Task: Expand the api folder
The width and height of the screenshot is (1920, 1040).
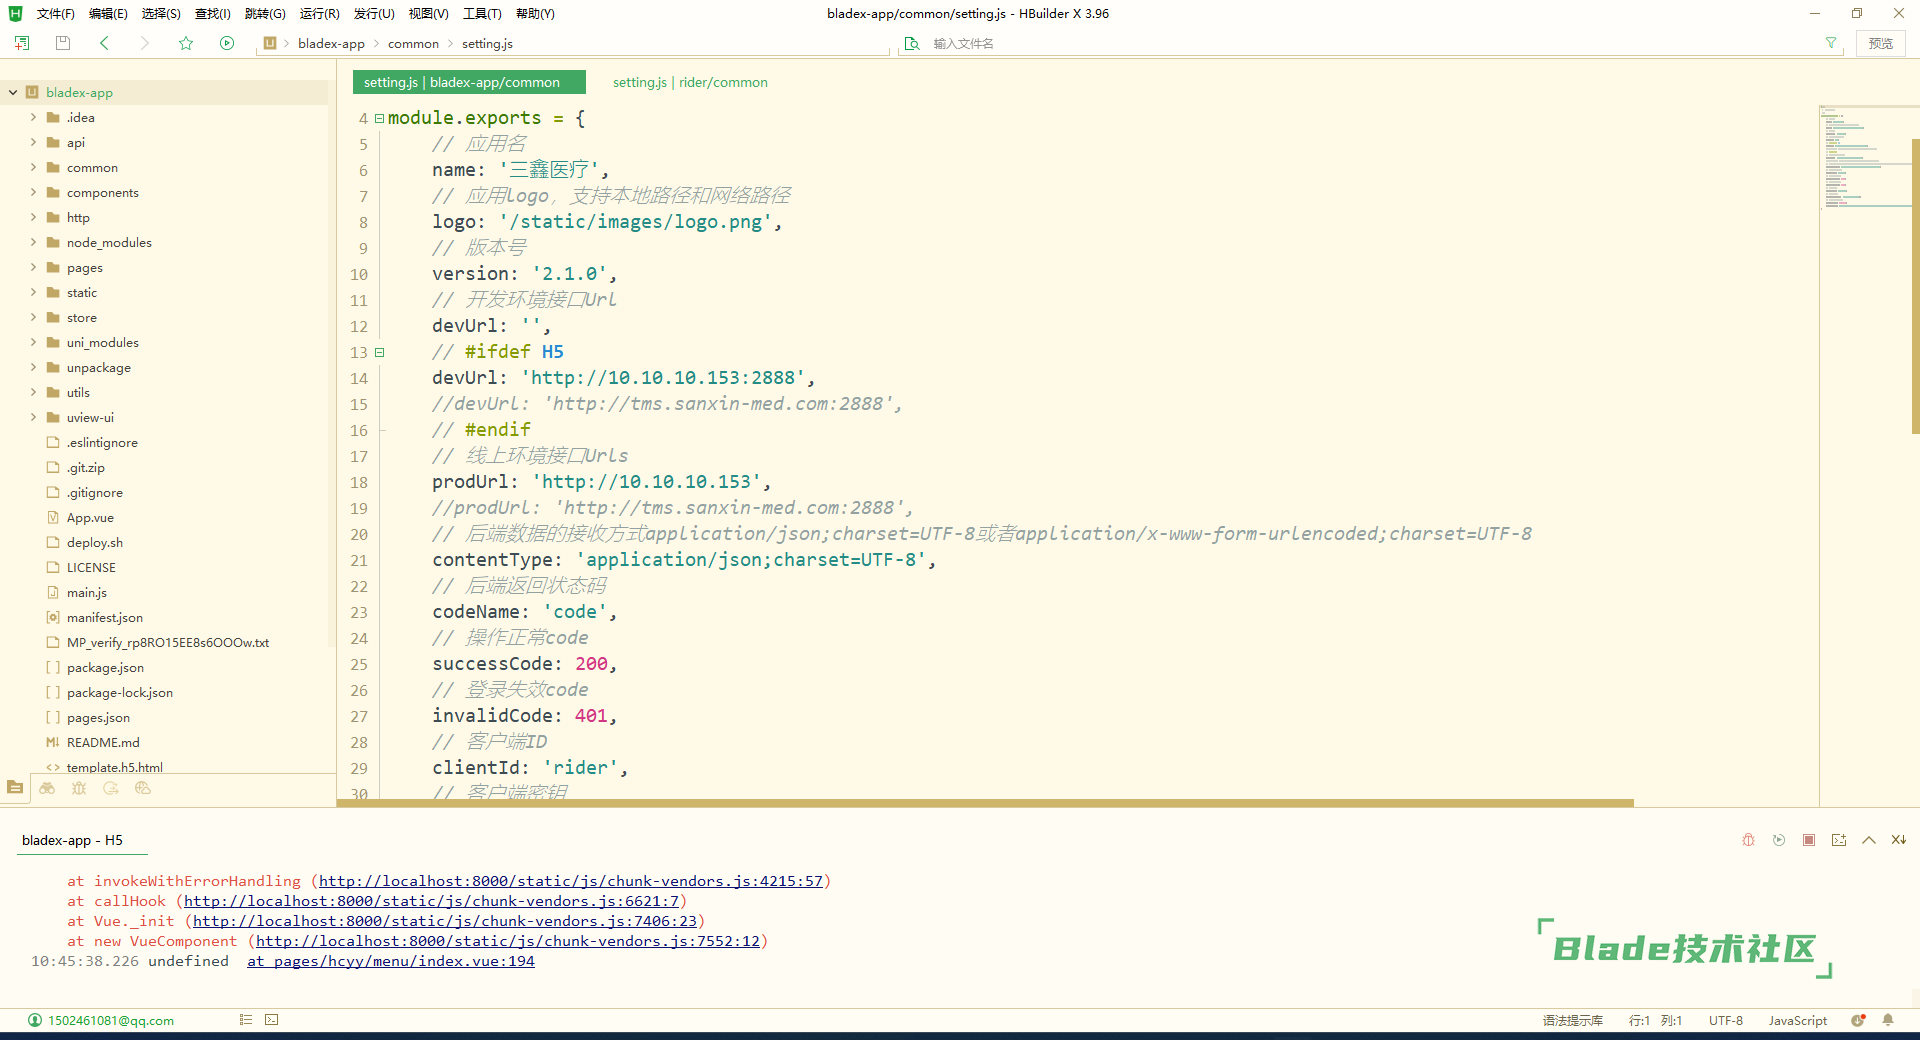Action: [33, 142]
